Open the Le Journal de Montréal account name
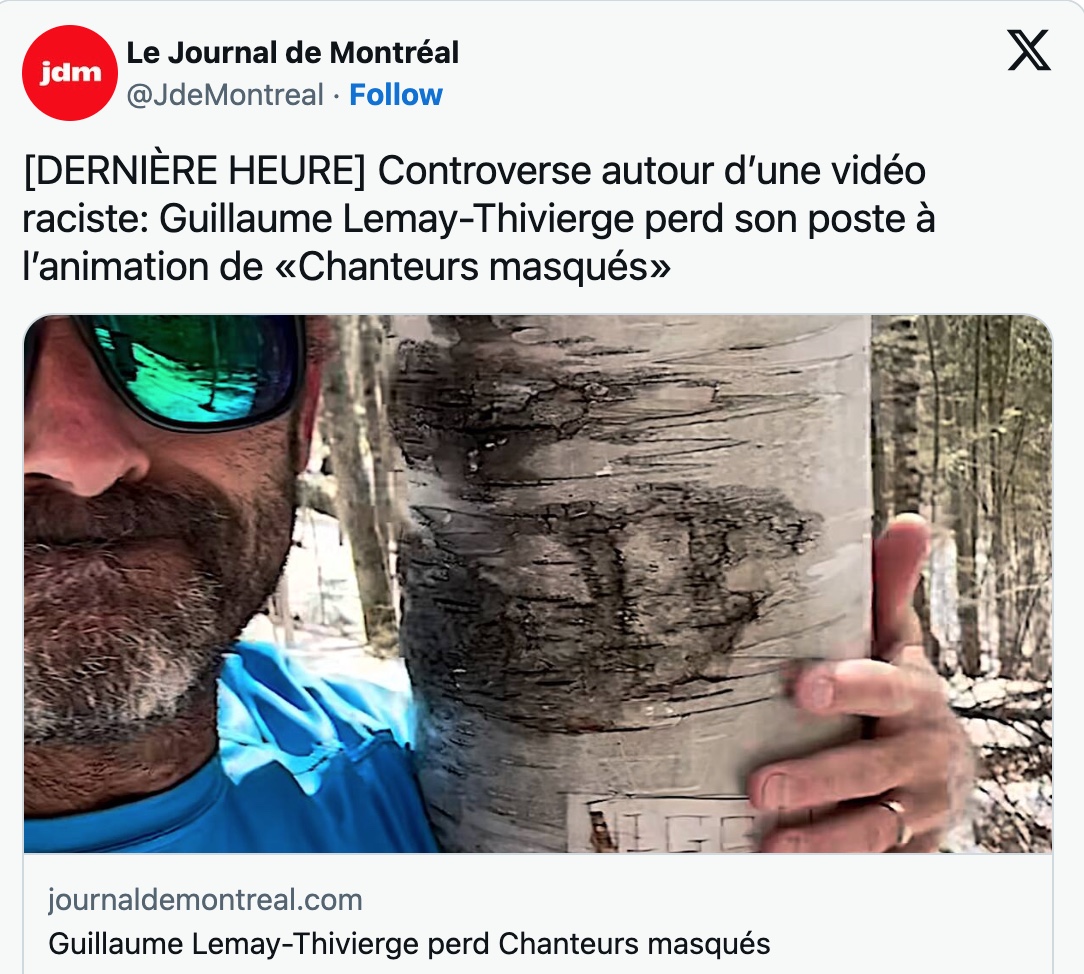This screenshot has height=974, width=1084. (x=292, y=53)
